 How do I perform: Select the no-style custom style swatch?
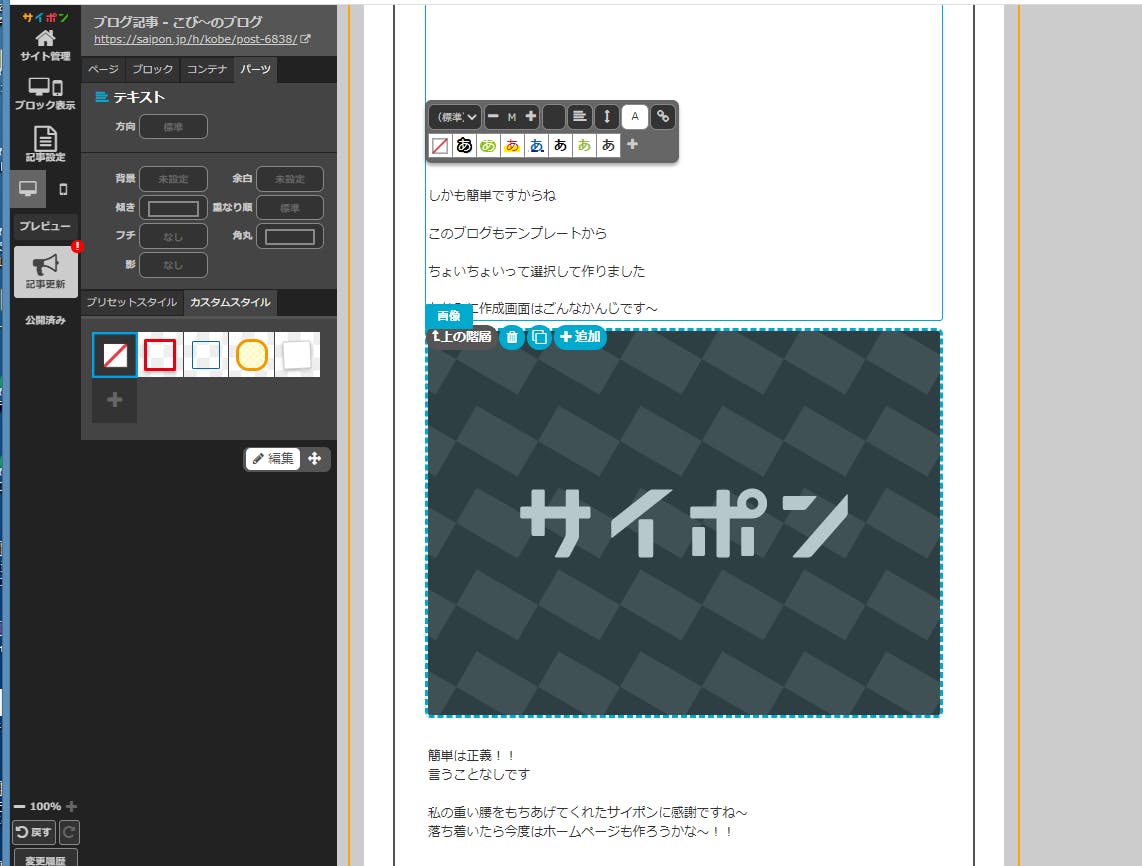click(x=115, y=355)
